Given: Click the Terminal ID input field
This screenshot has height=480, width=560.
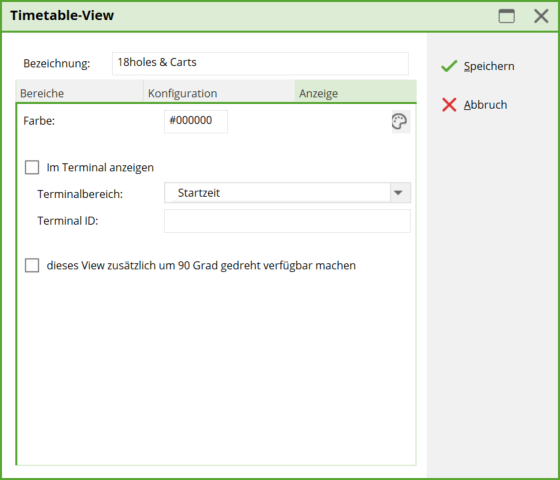Looking at the screenshot, I should [287, 221].
